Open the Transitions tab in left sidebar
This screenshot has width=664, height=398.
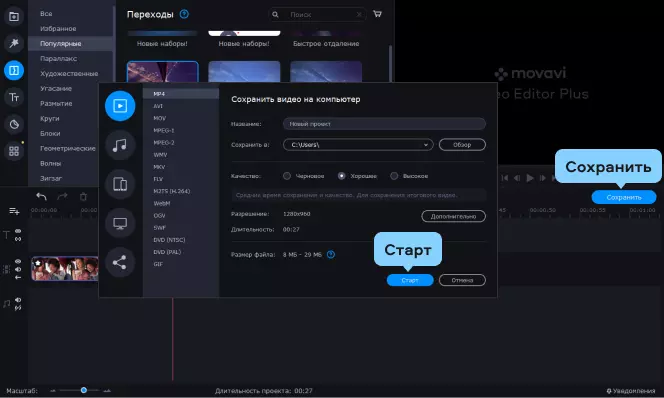(14, 70)
